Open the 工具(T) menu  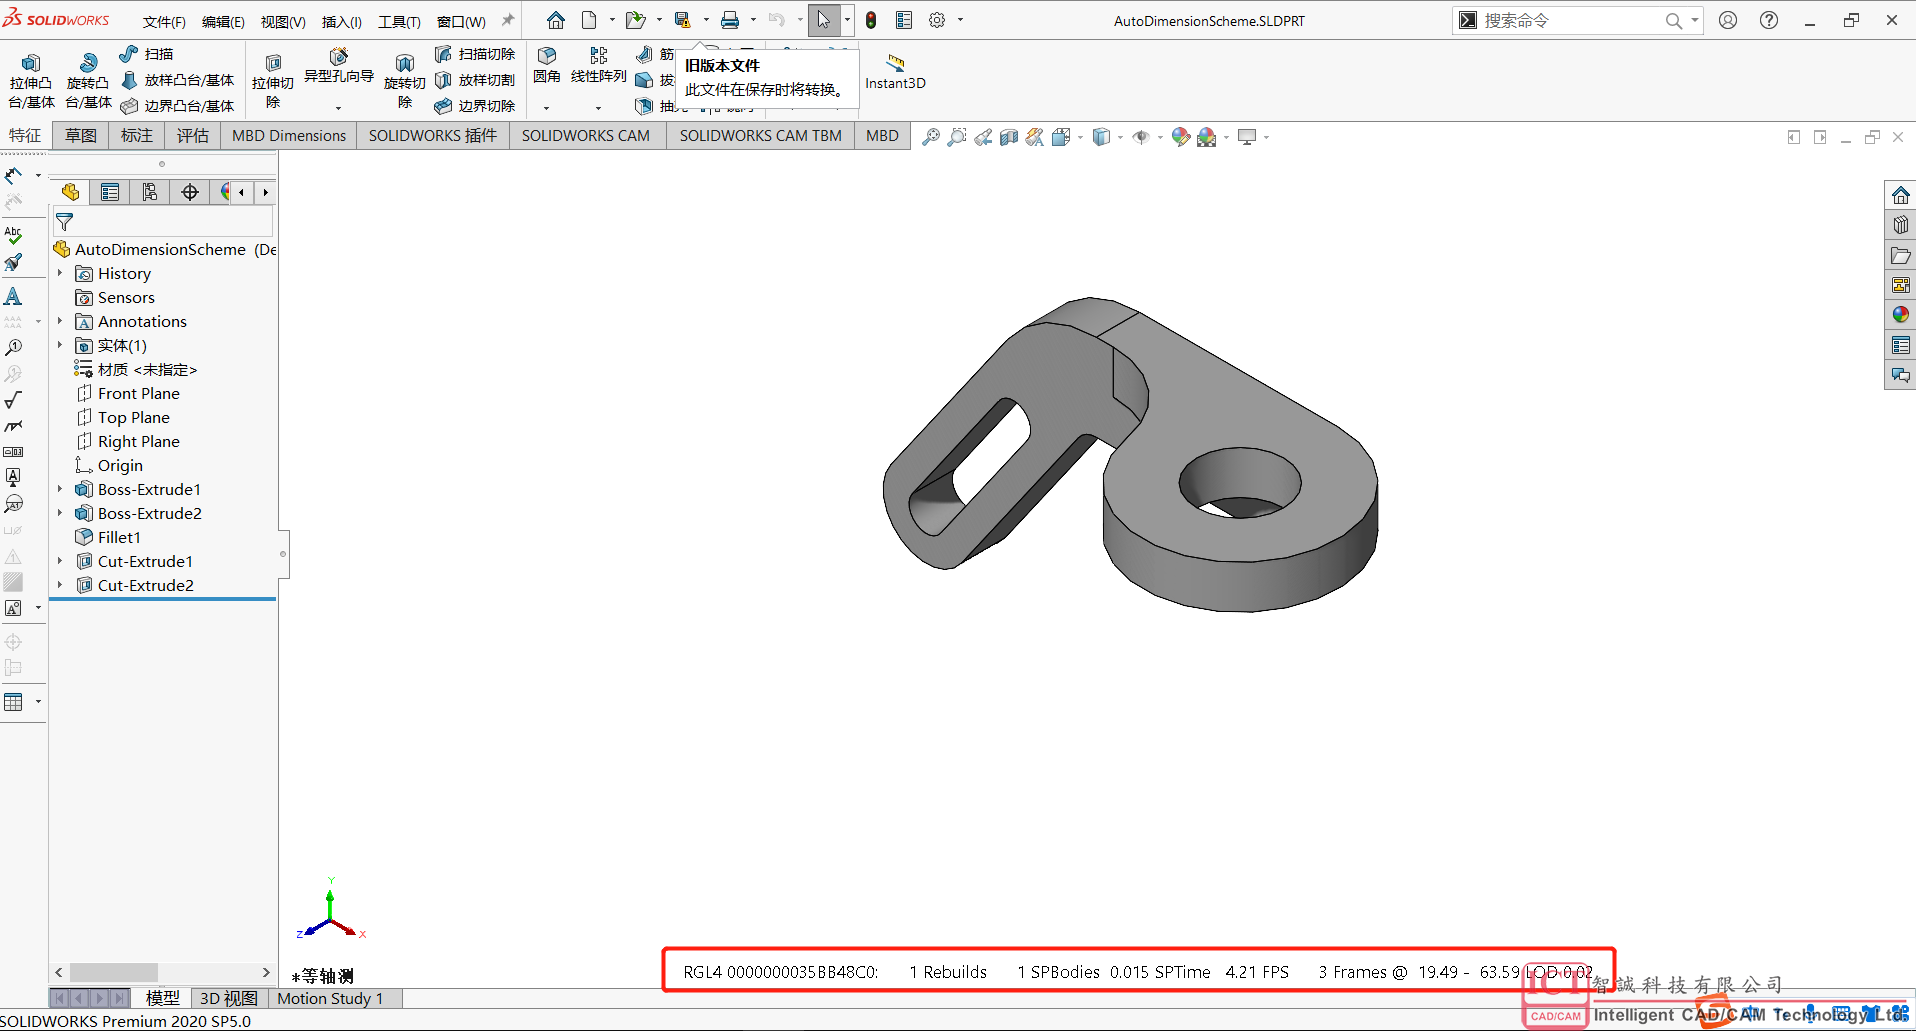pos(398,21)
